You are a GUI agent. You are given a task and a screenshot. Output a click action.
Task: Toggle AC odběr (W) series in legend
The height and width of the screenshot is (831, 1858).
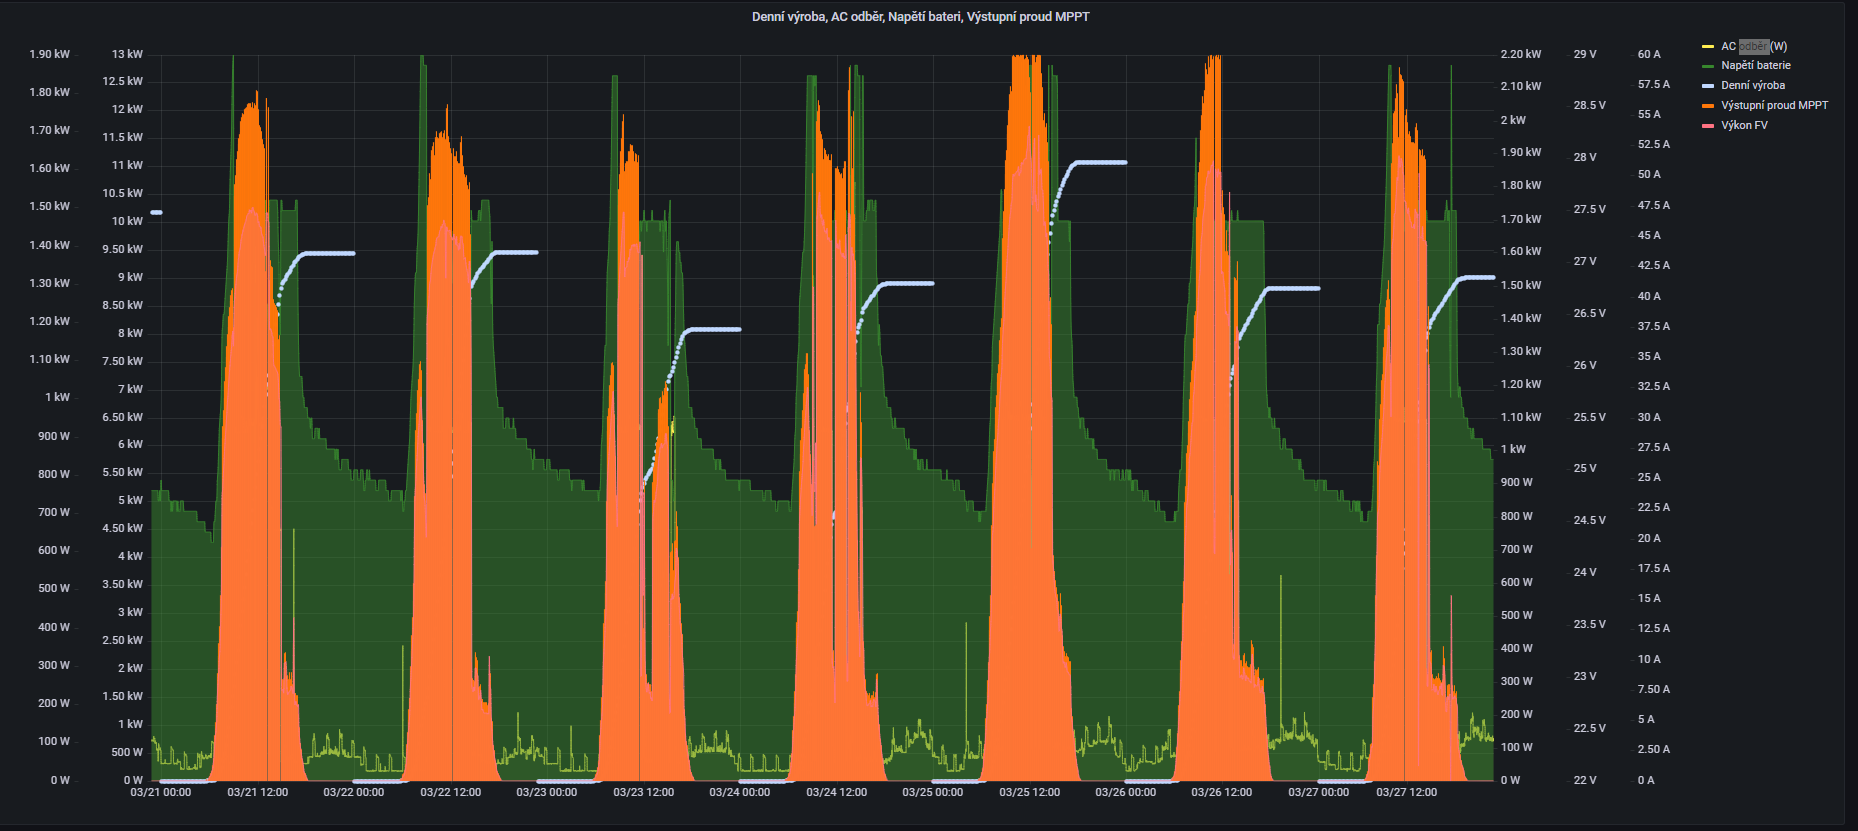(x=1753, y=46)
